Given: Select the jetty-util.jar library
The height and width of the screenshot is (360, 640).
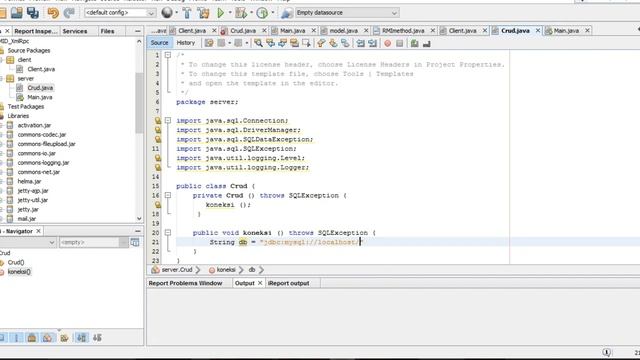Looking at the screenshot, I should [x=33, y=200].
